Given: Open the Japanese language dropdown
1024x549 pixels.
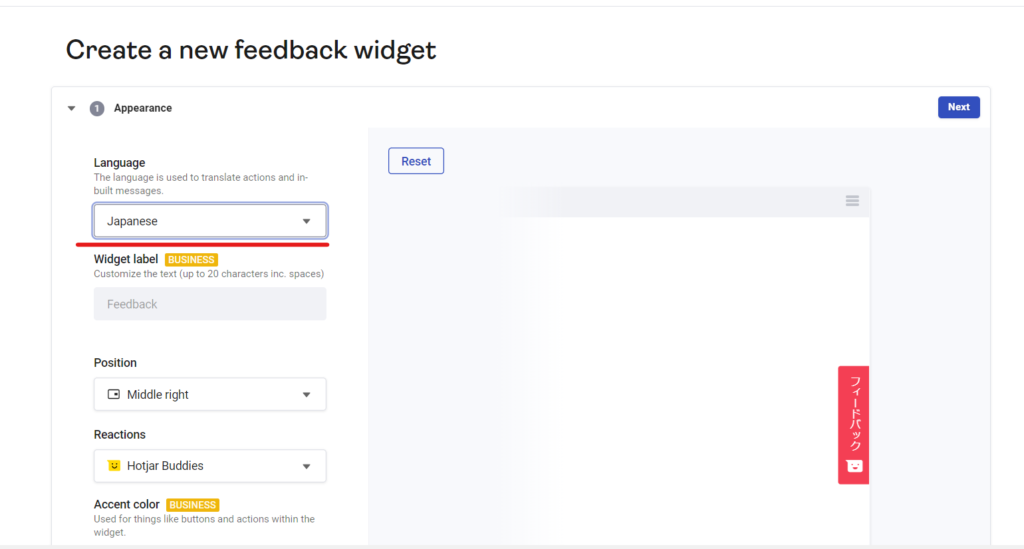Looking at the screenshot, I should coord(200,221).
